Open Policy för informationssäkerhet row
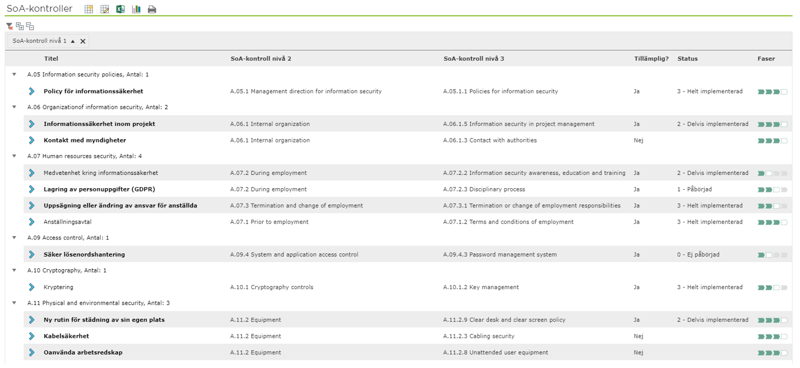This screenshot has height=368, width=800. (x=93, y=91)
